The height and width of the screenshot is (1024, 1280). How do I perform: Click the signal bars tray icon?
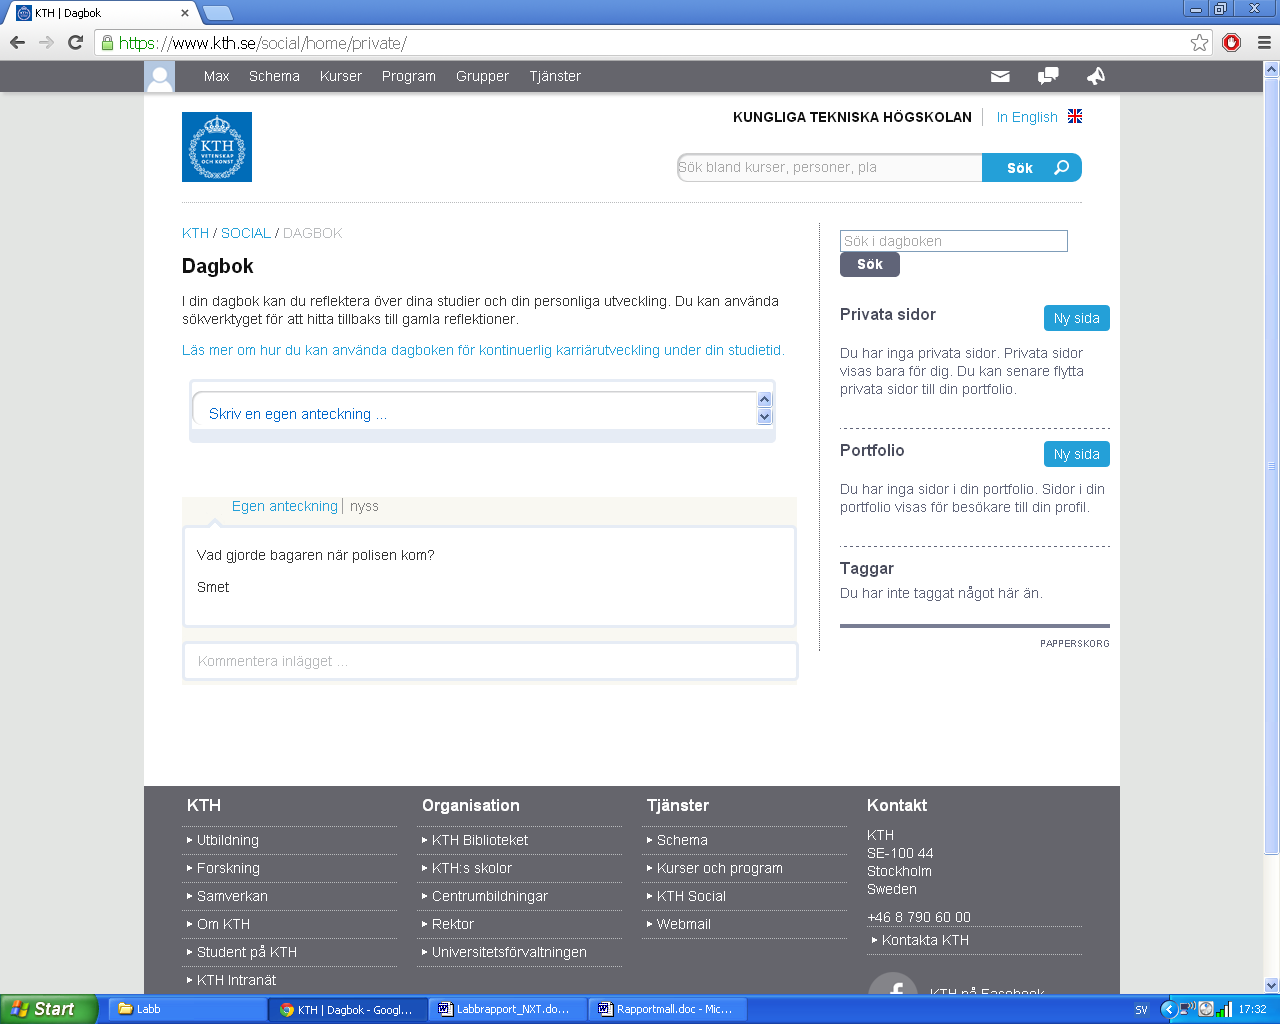1224,1009
